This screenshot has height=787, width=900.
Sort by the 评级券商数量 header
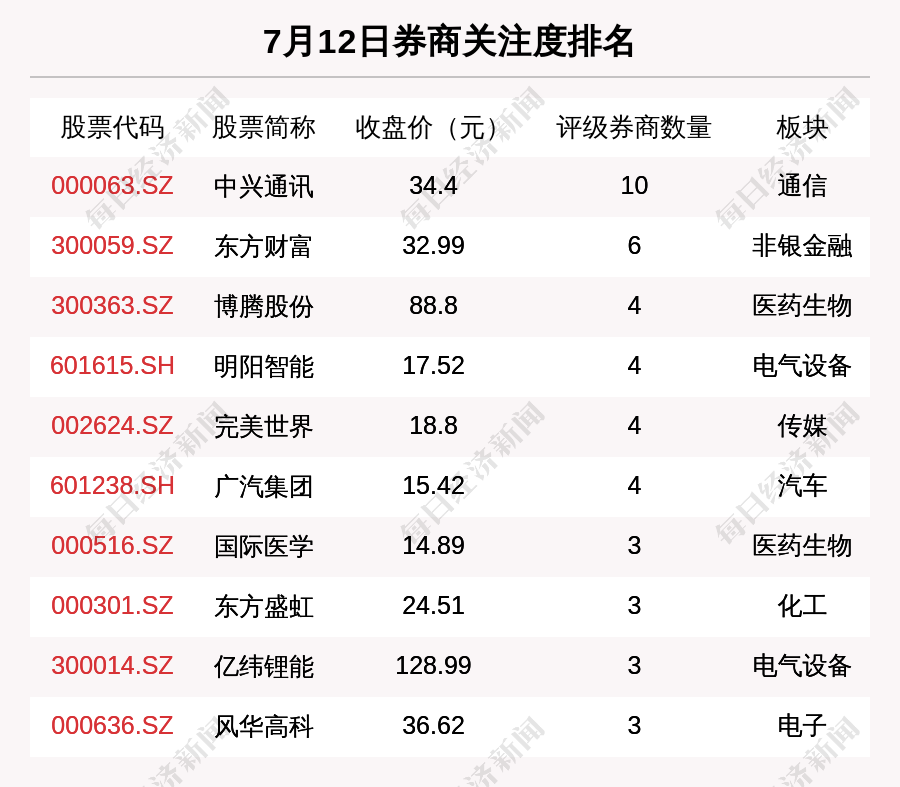click(634, 128)
